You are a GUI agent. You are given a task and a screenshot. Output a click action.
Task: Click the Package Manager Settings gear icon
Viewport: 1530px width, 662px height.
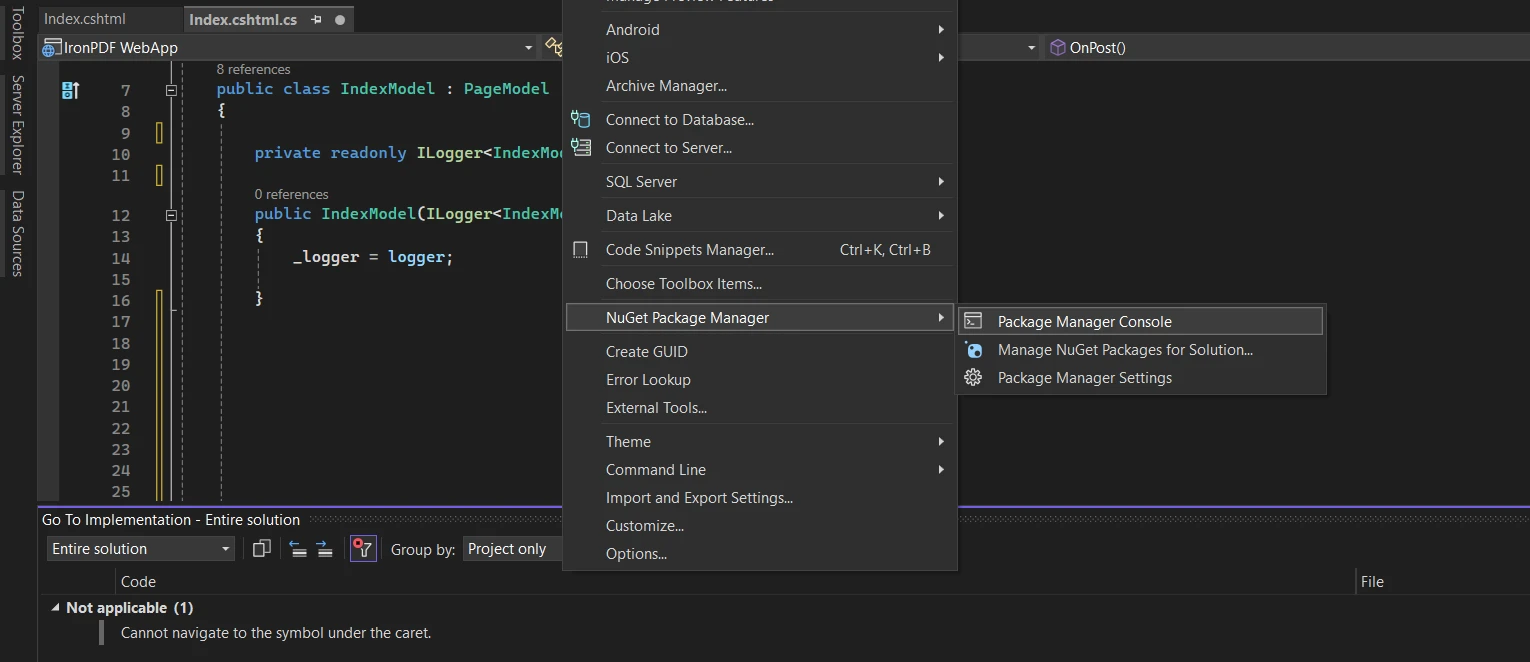point(973,378)
